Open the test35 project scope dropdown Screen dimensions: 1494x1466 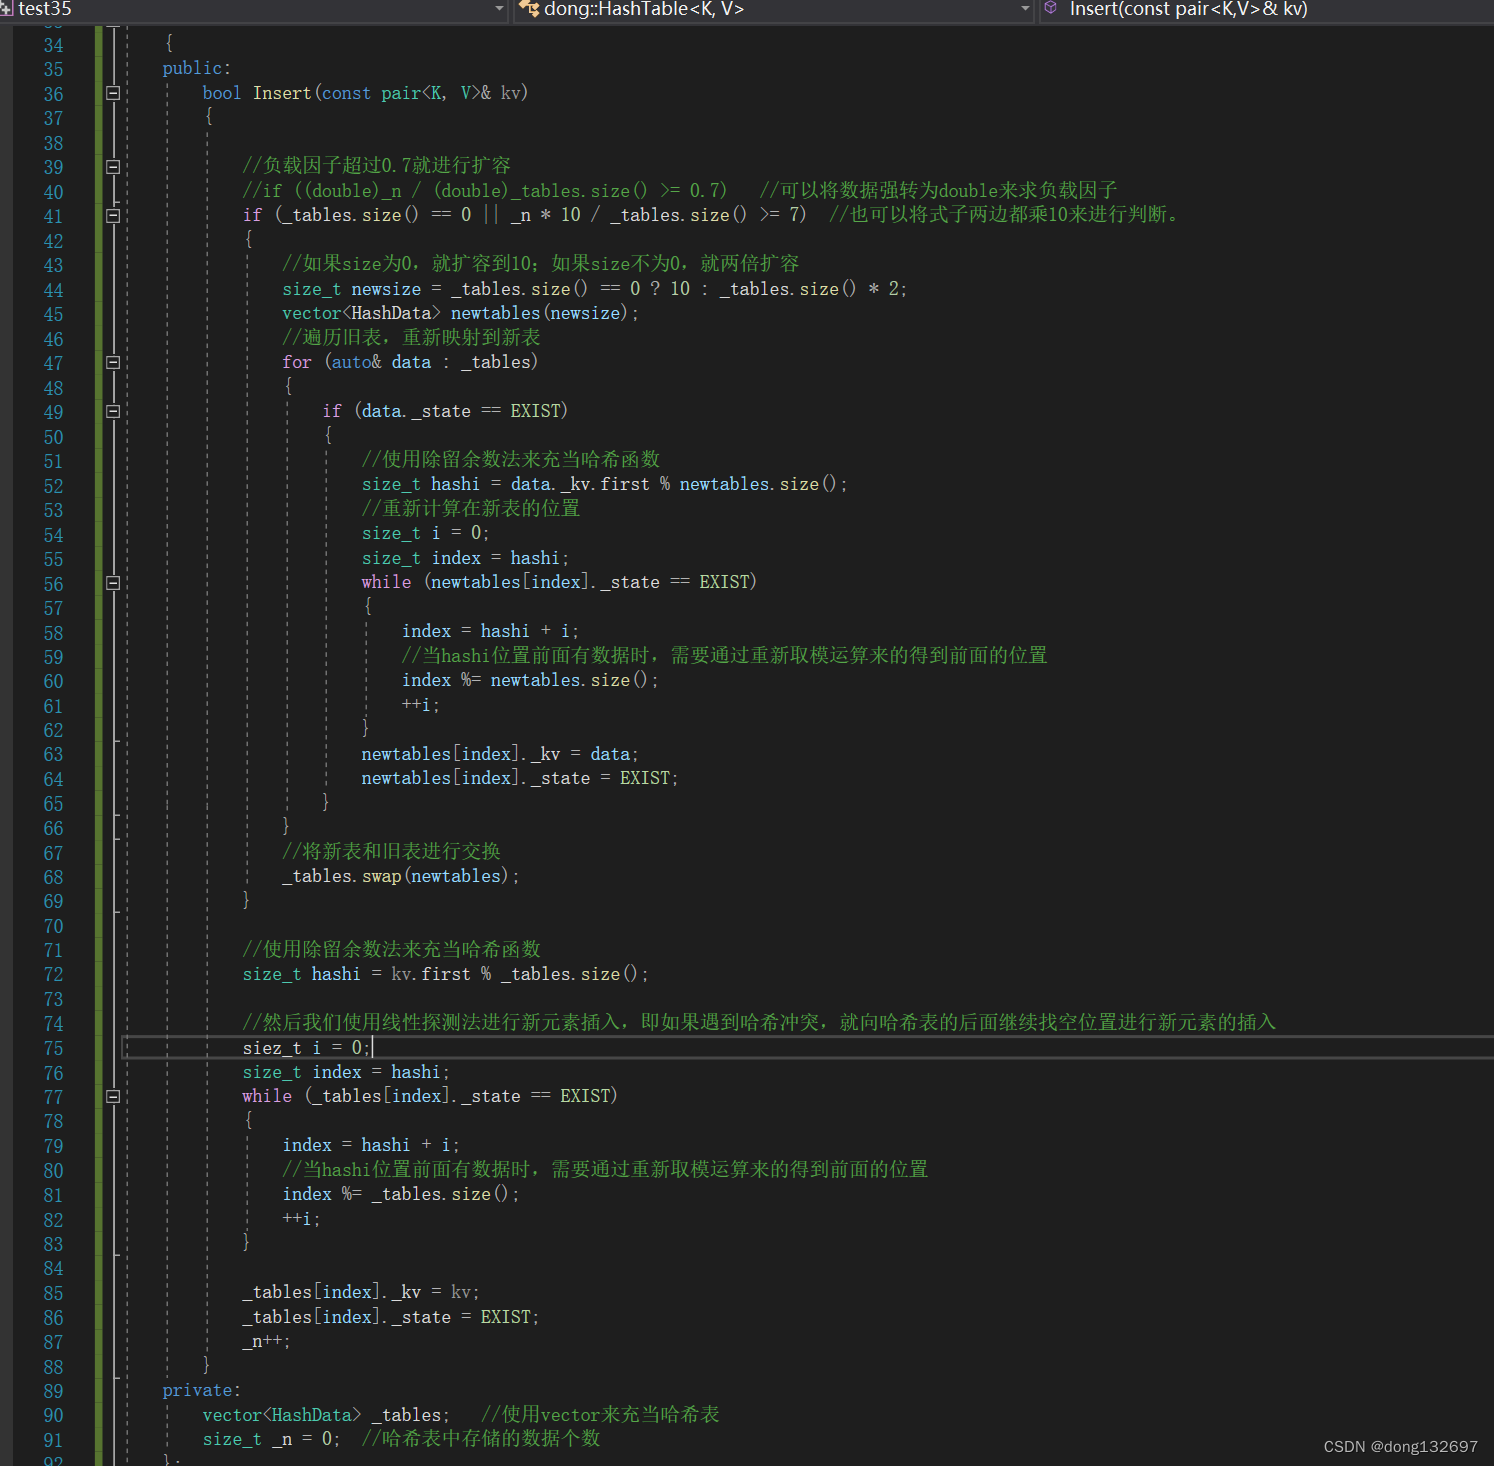tap(500, 9)
